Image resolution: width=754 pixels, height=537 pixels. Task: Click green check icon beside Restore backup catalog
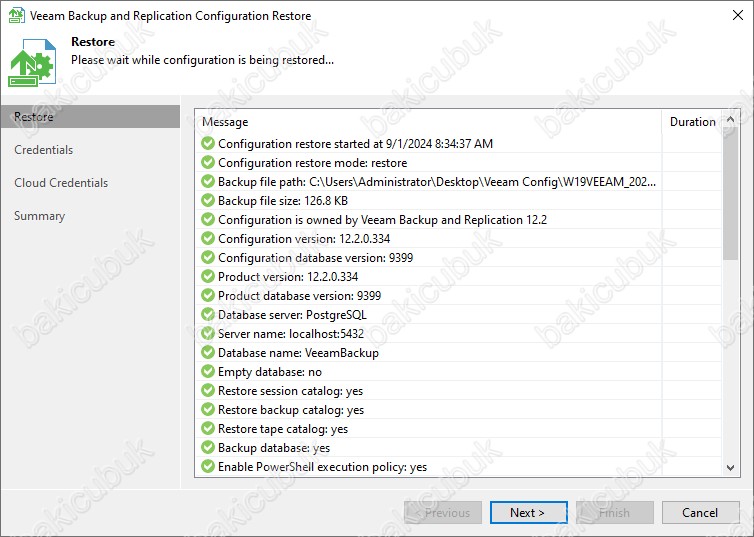click(208, 409)
